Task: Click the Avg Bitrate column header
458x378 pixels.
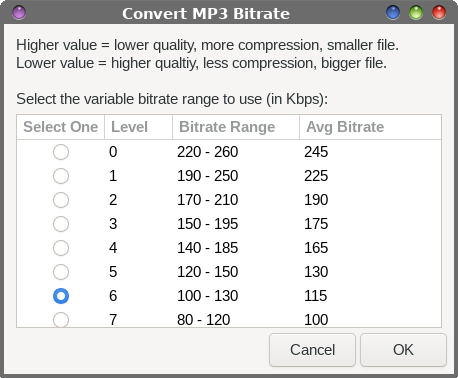Action: 370,127
